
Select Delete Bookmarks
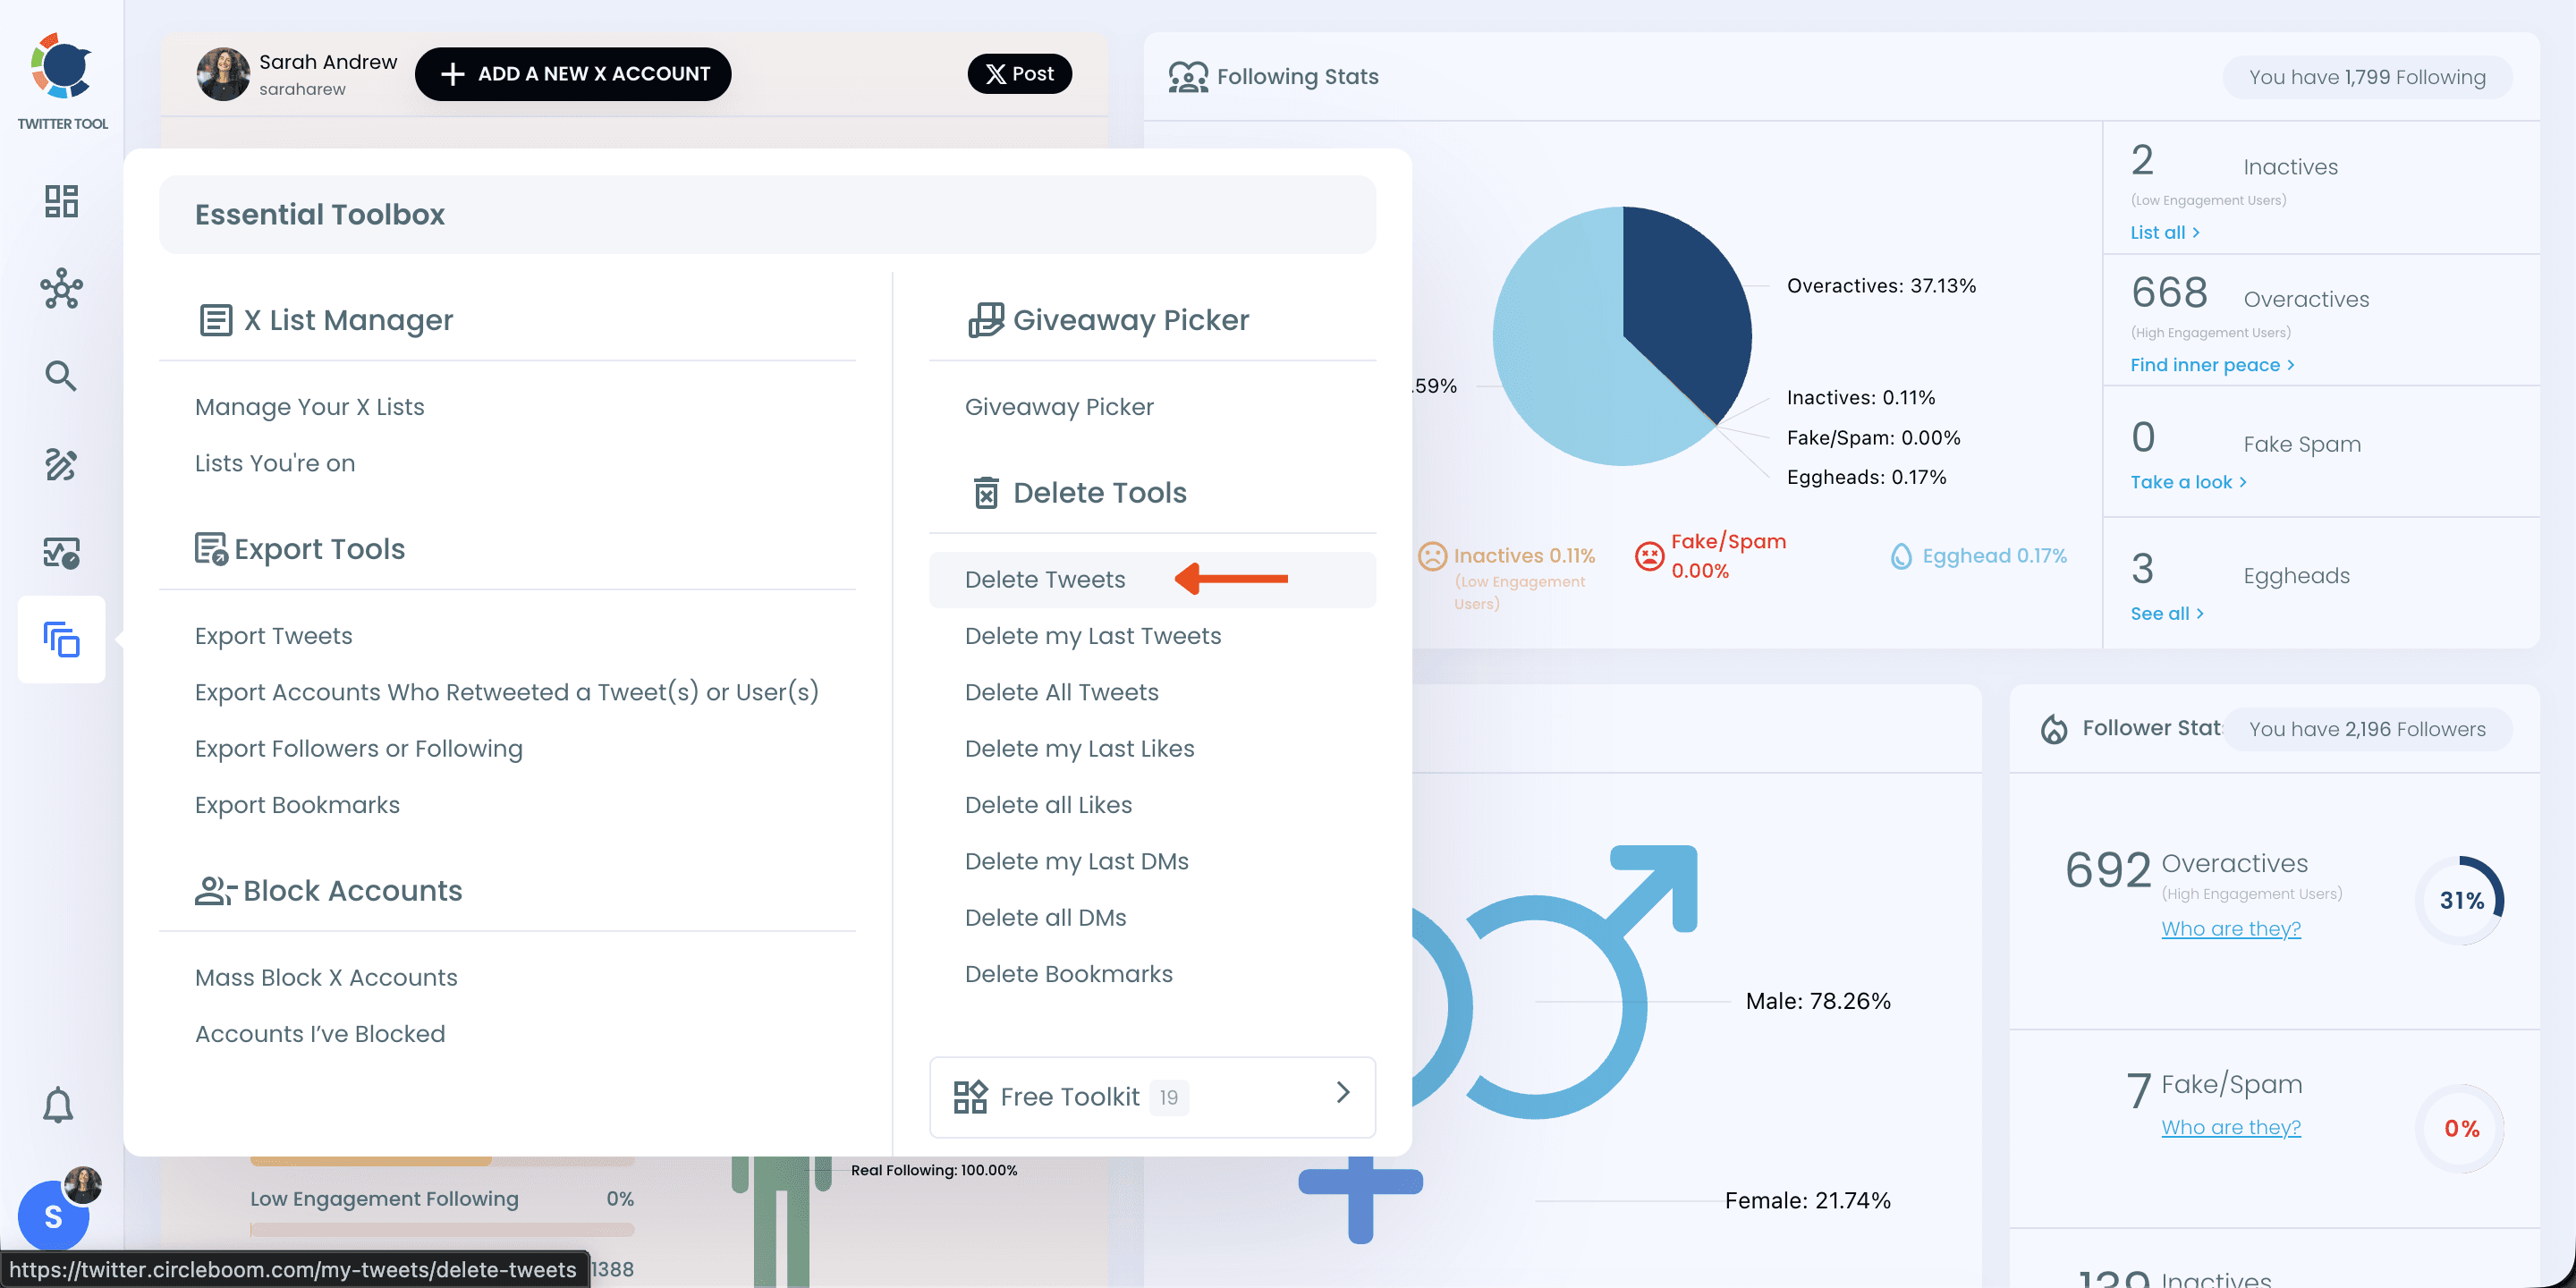tap(1069, 974)
